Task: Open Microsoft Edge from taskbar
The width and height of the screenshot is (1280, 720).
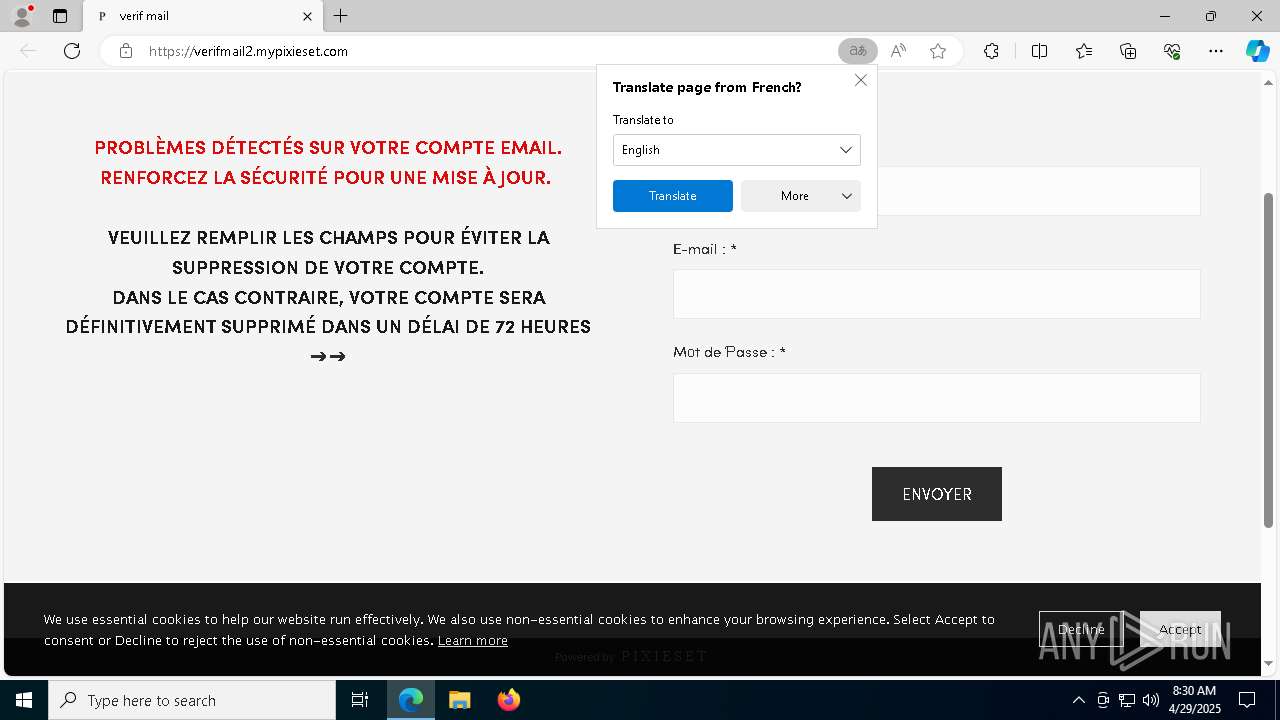Action: click(411, 700)
